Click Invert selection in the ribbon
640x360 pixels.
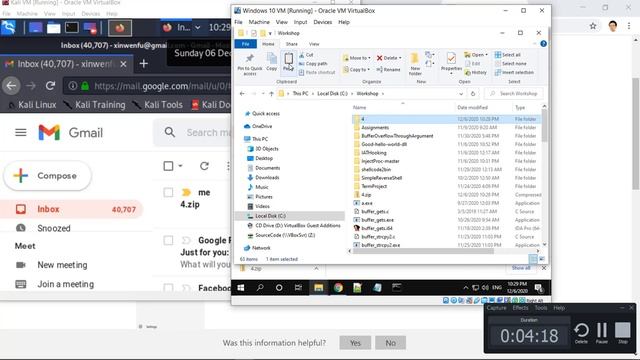pos(514,72)
